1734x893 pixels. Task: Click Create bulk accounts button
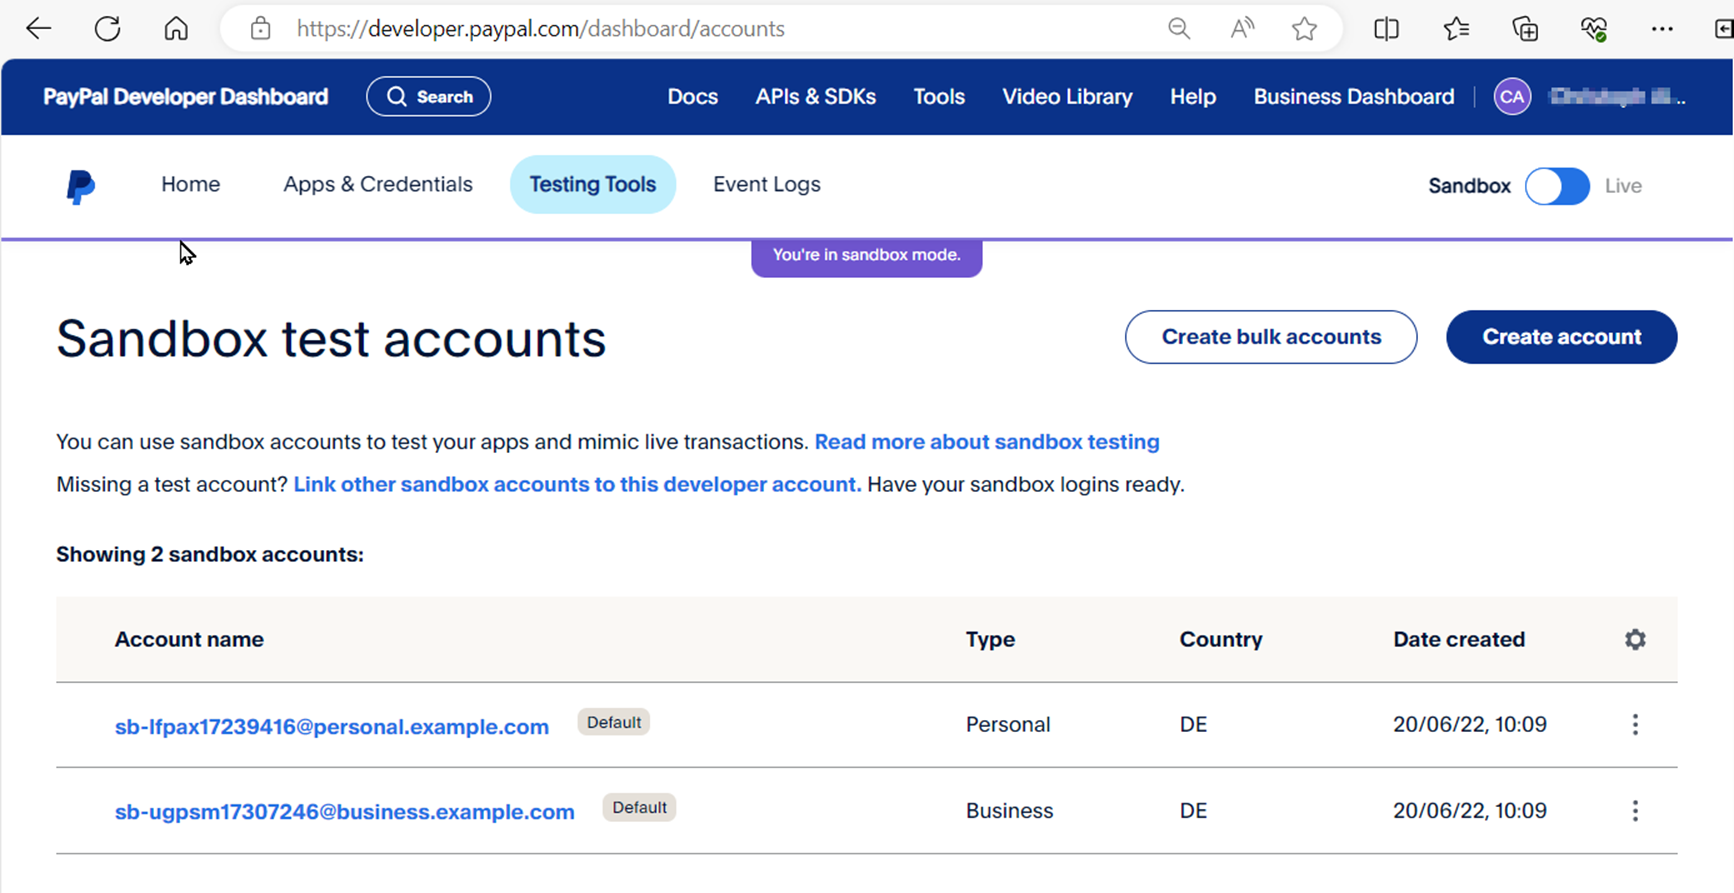pos(1270,337)
